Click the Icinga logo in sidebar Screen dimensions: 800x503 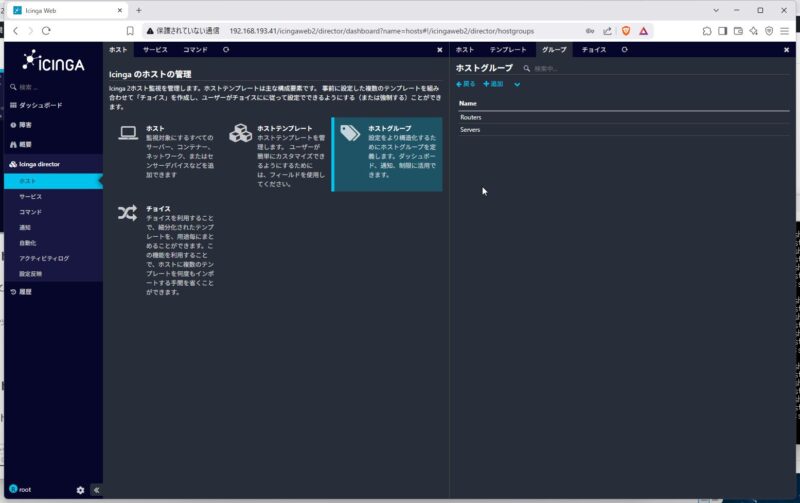(x=53, y=61)
